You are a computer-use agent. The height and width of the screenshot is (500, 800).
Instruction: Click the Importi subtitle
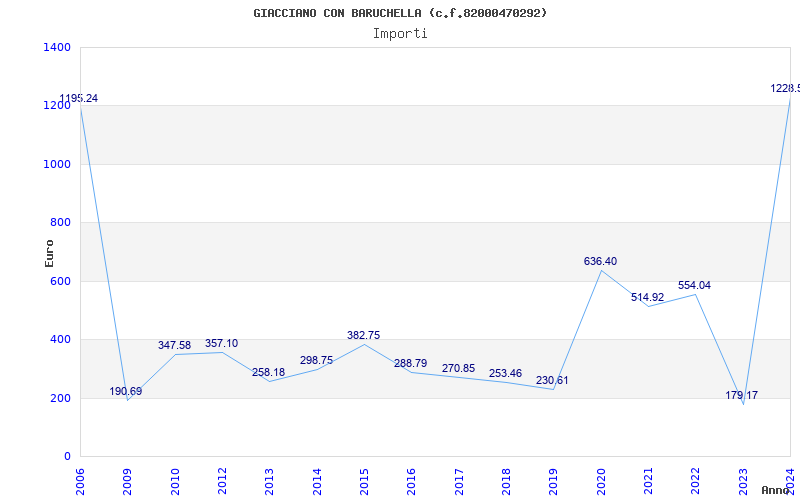[x=400, y=34]
